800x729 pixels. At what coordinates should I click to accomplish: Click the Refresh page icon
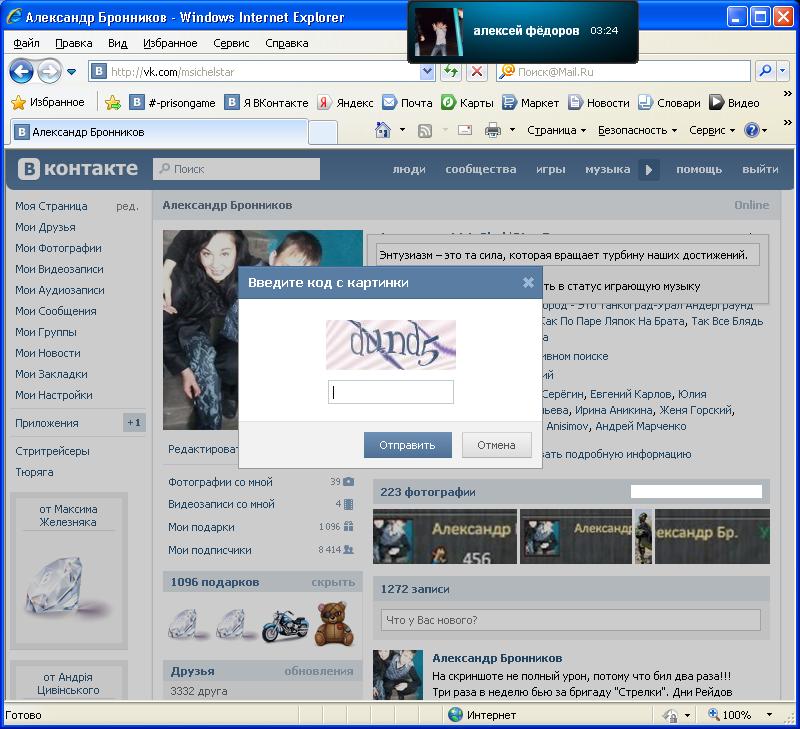coord(451,71)
